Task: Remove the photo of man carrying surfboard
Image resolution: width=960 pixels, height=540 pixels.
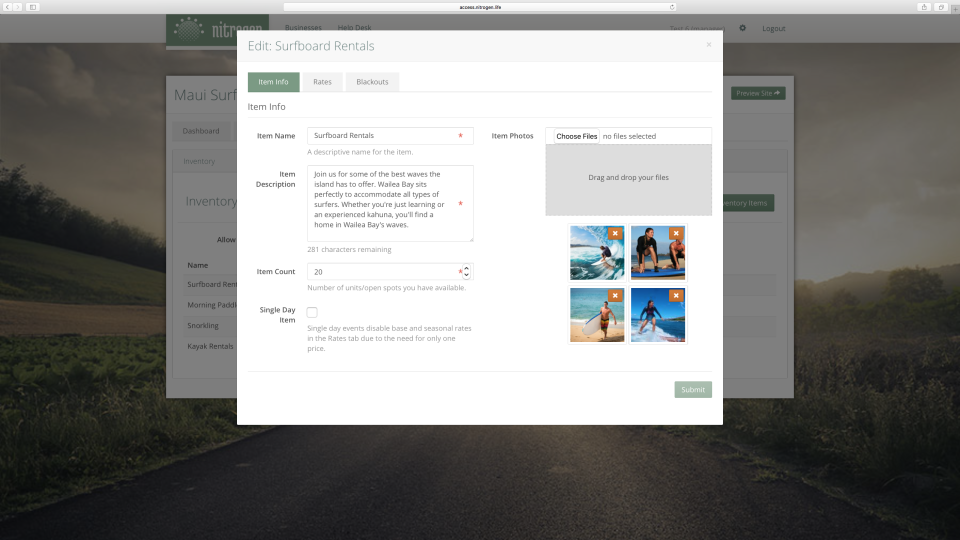Action: [615, 296]
